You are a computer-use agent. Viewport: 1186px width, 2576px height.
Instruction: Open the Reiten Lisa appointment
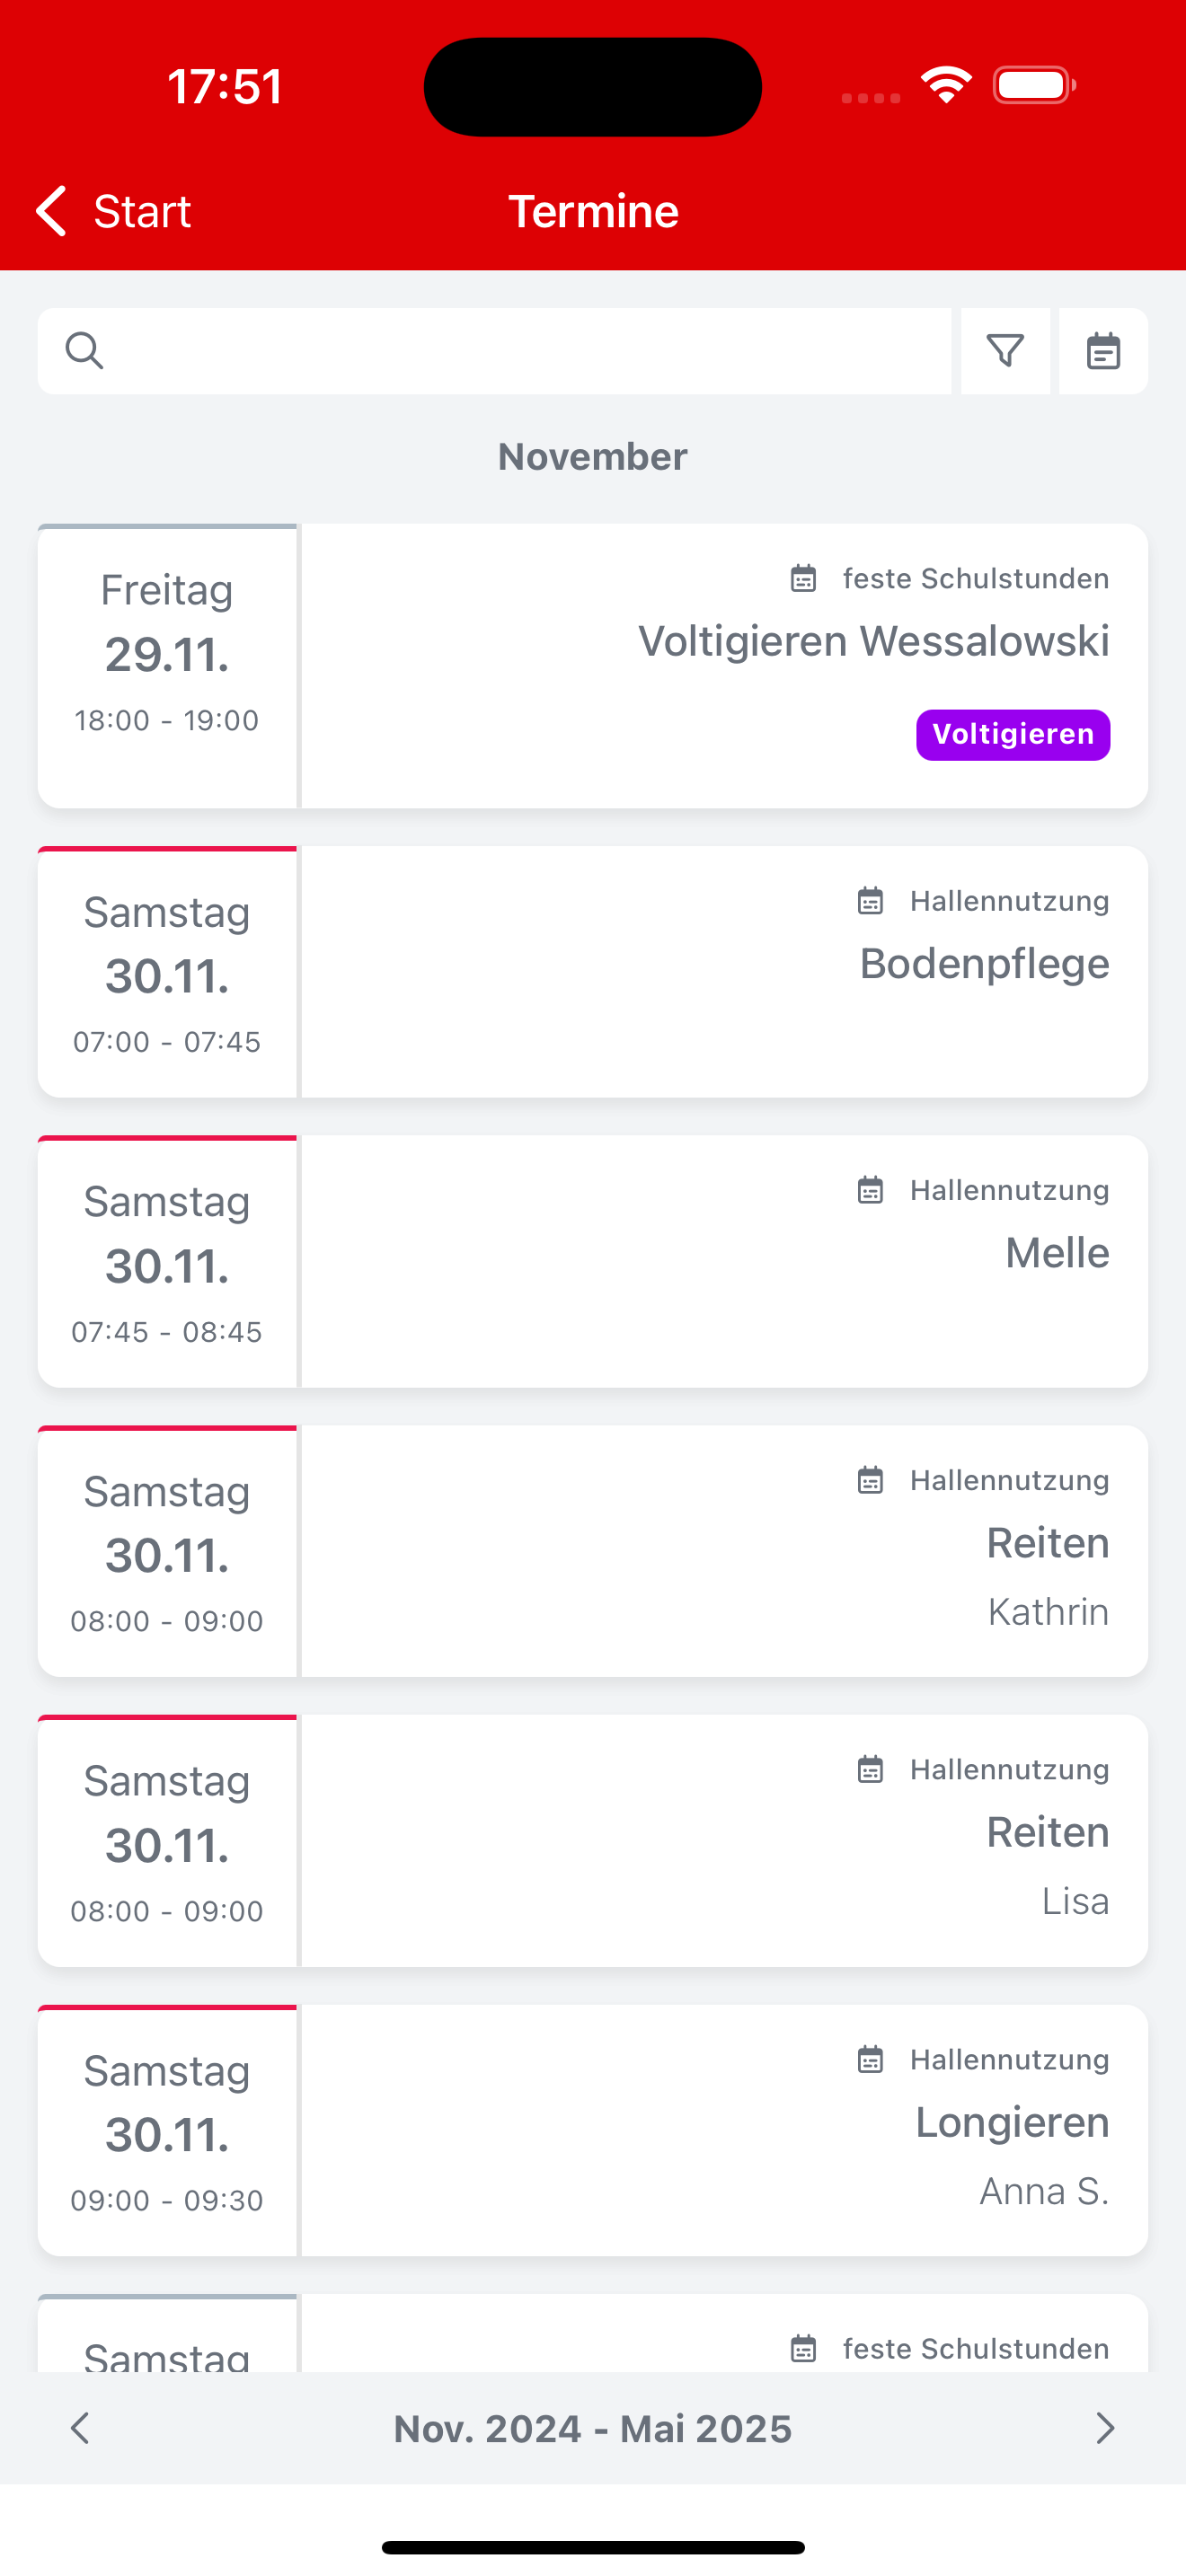click(593, 1841)
